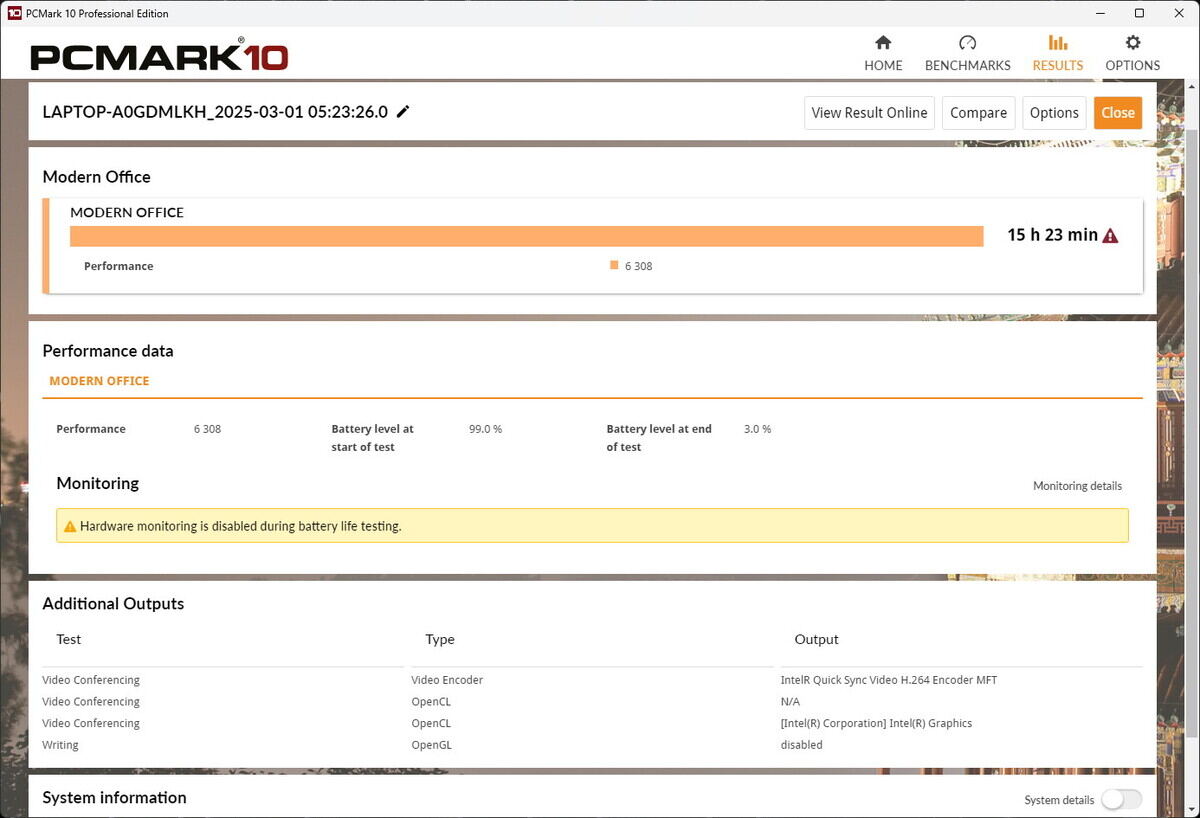Open the Home tab icon
Image resolution: width=1200 pixels, height=818 pixels.
pos(883,43)
